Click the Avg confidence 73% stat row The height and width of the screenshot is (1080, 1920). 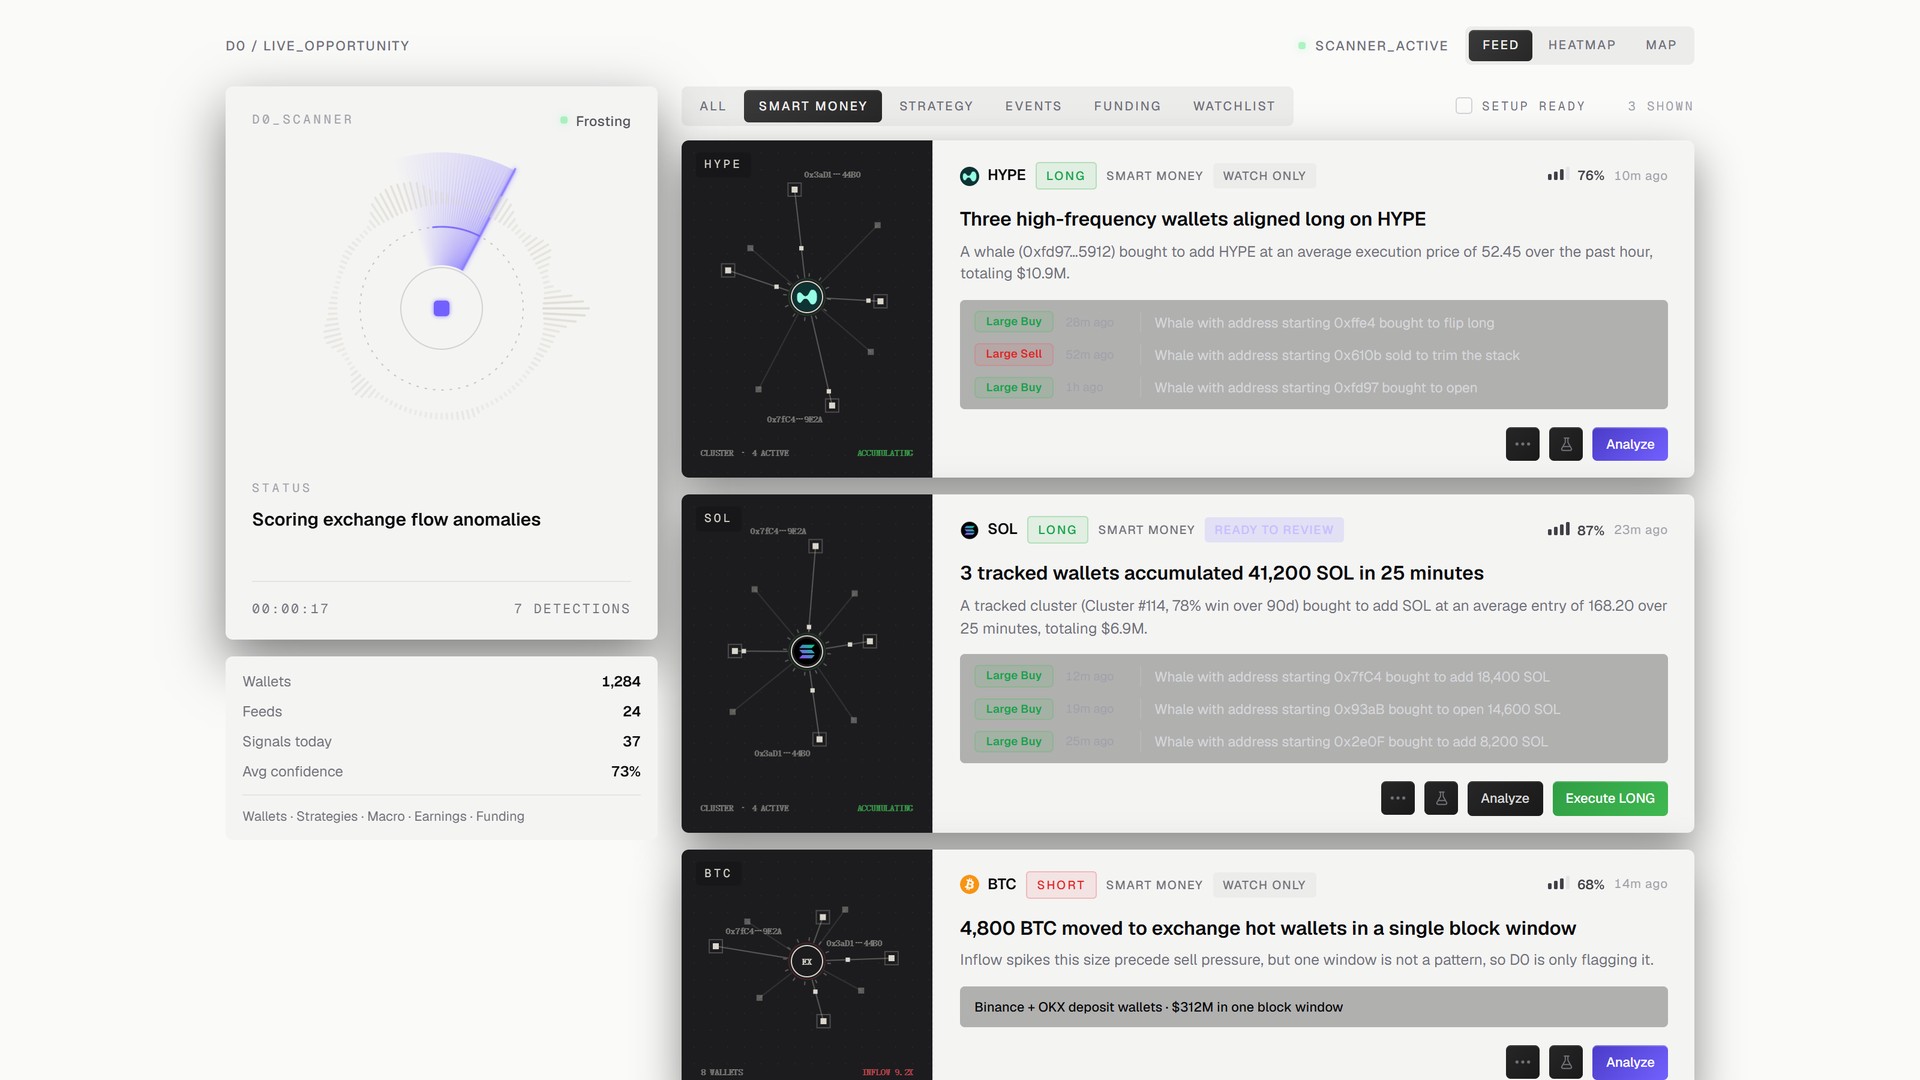[441, 771]
